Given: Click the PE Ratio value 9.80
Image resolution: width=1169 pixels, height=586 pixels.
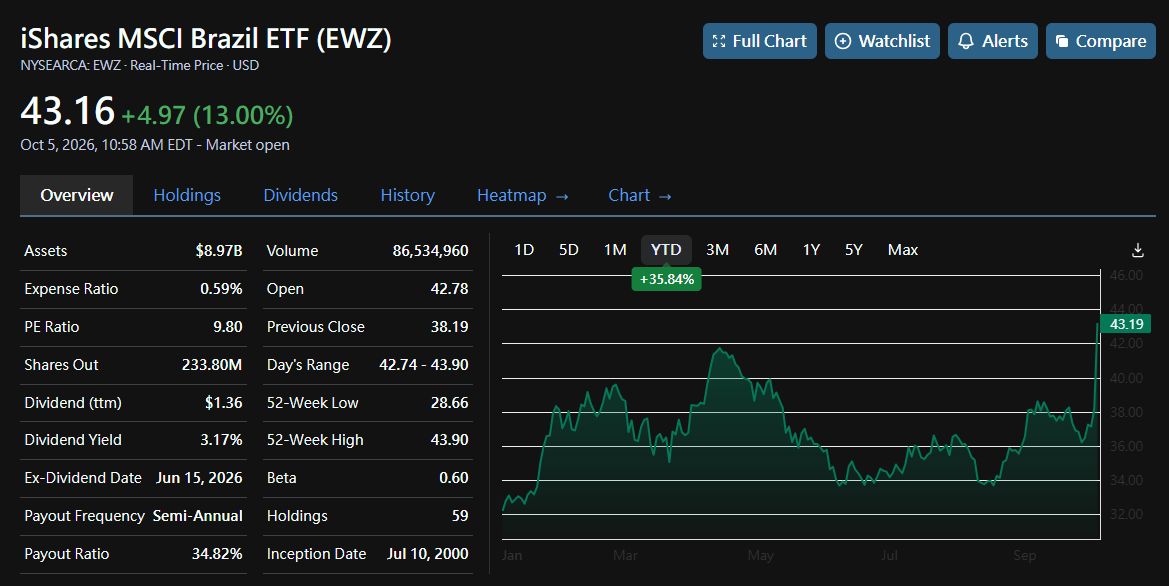Looking at the screenshot, I should [x=228, y=327].
